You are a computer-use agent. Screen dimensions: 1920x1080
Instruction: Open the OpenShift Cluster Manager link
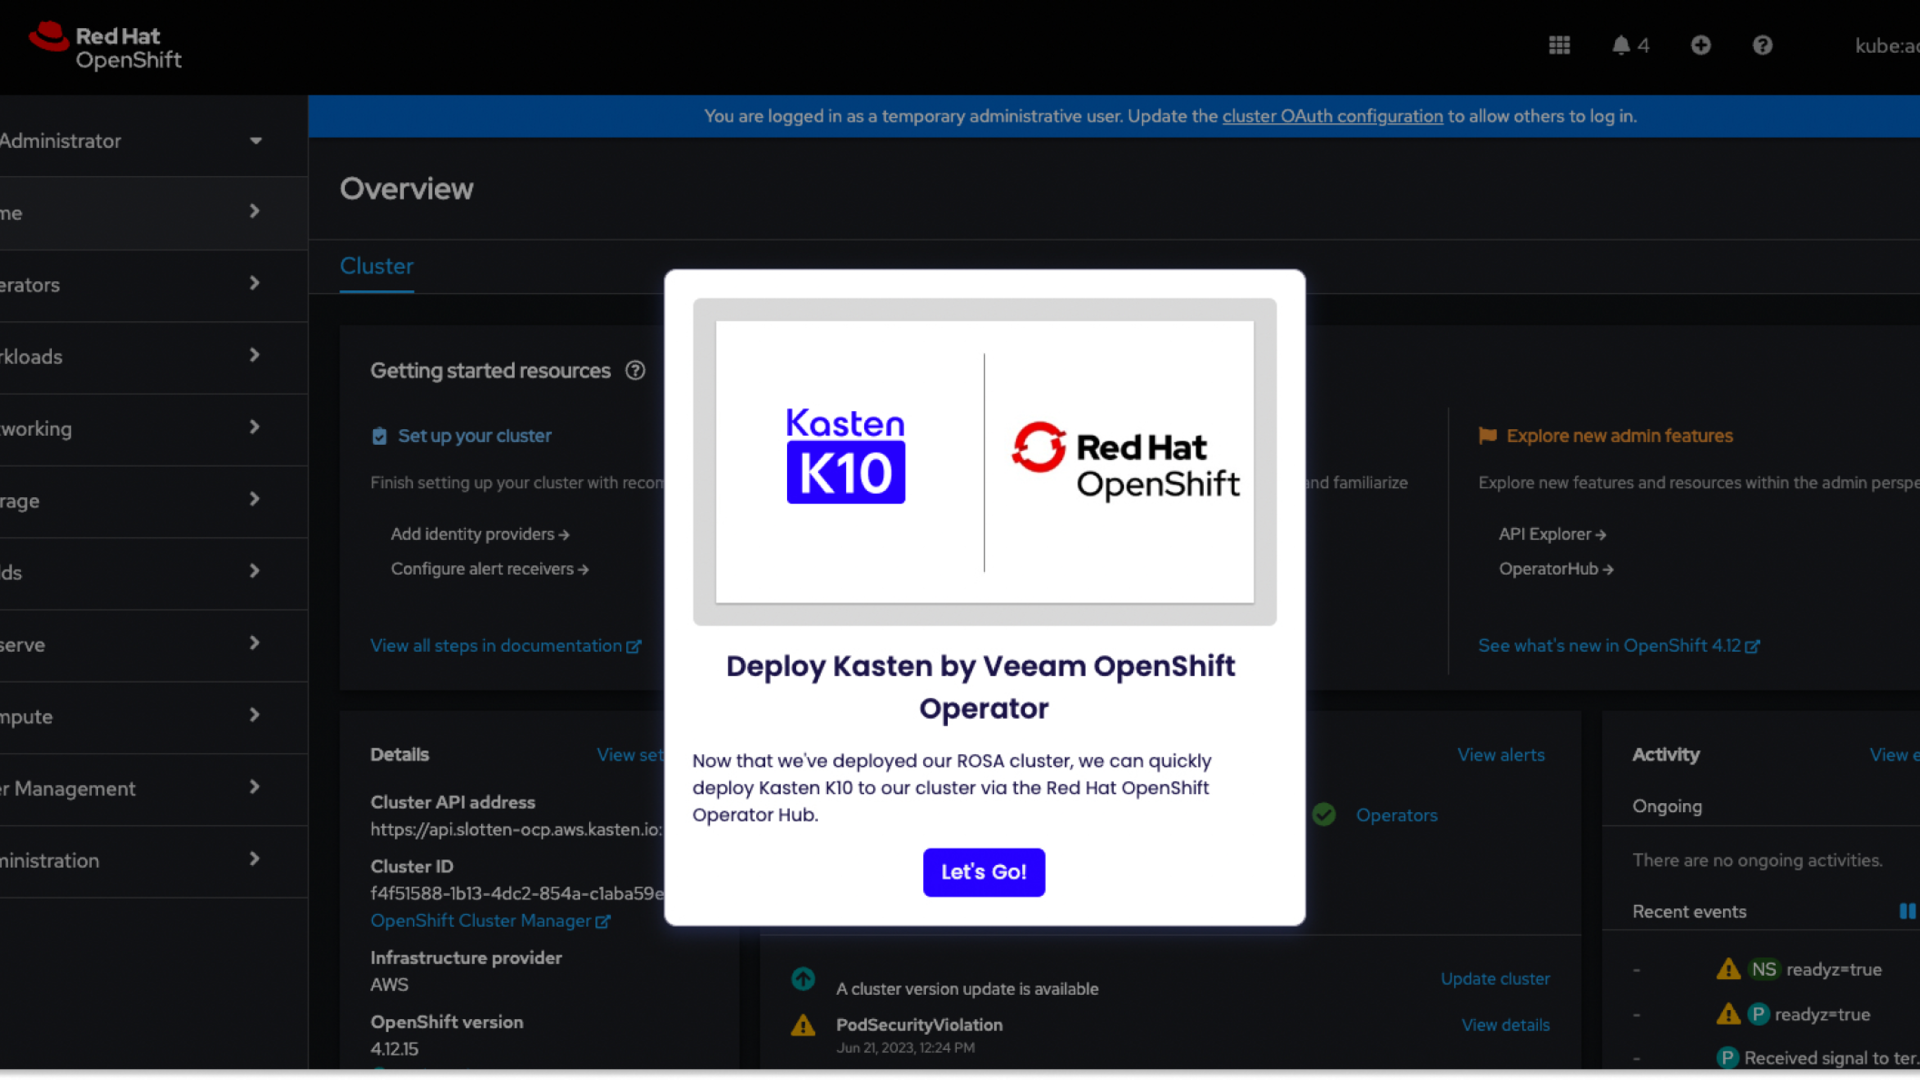pyautogui.click(x=490, y=921)
